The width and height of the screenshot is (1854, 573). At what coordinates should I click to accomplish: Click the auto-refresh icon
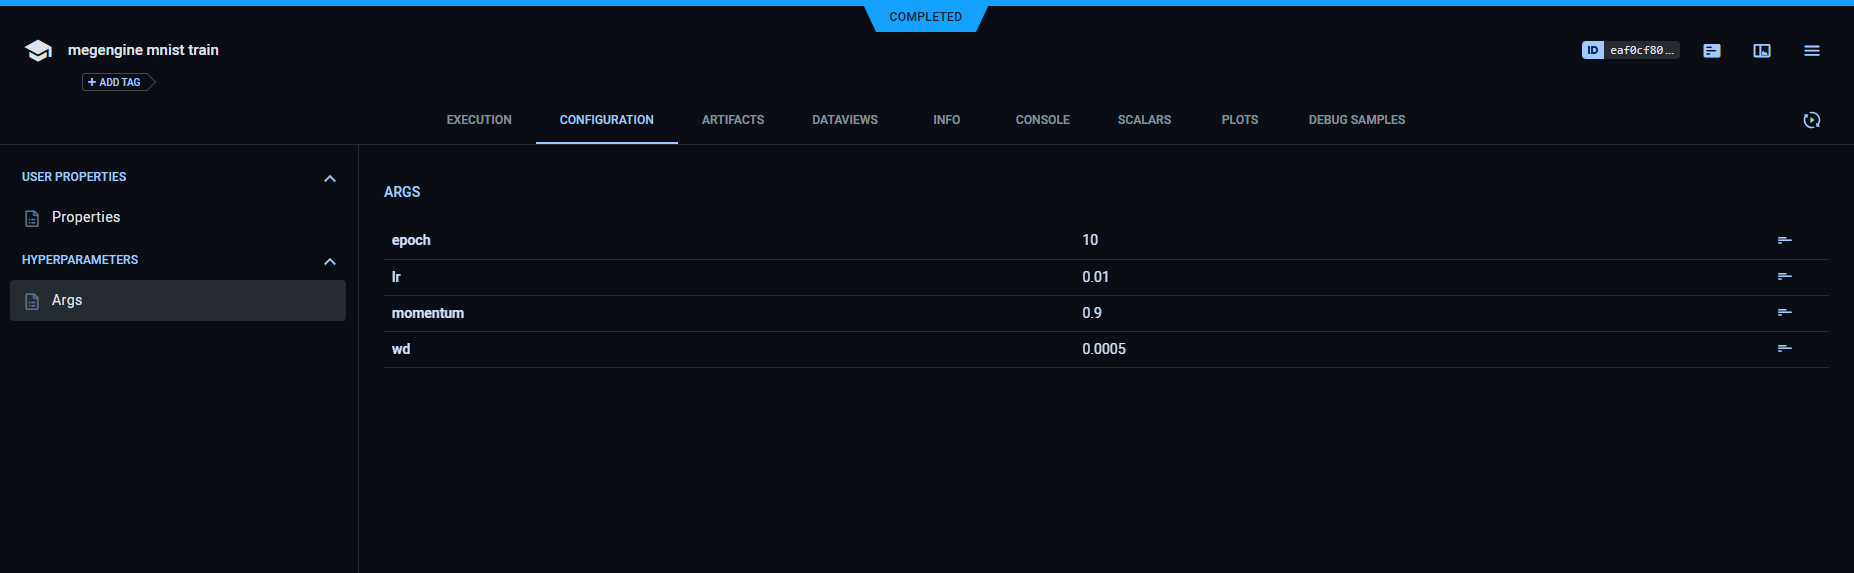pyautogui.click(x=1811, y=120)
